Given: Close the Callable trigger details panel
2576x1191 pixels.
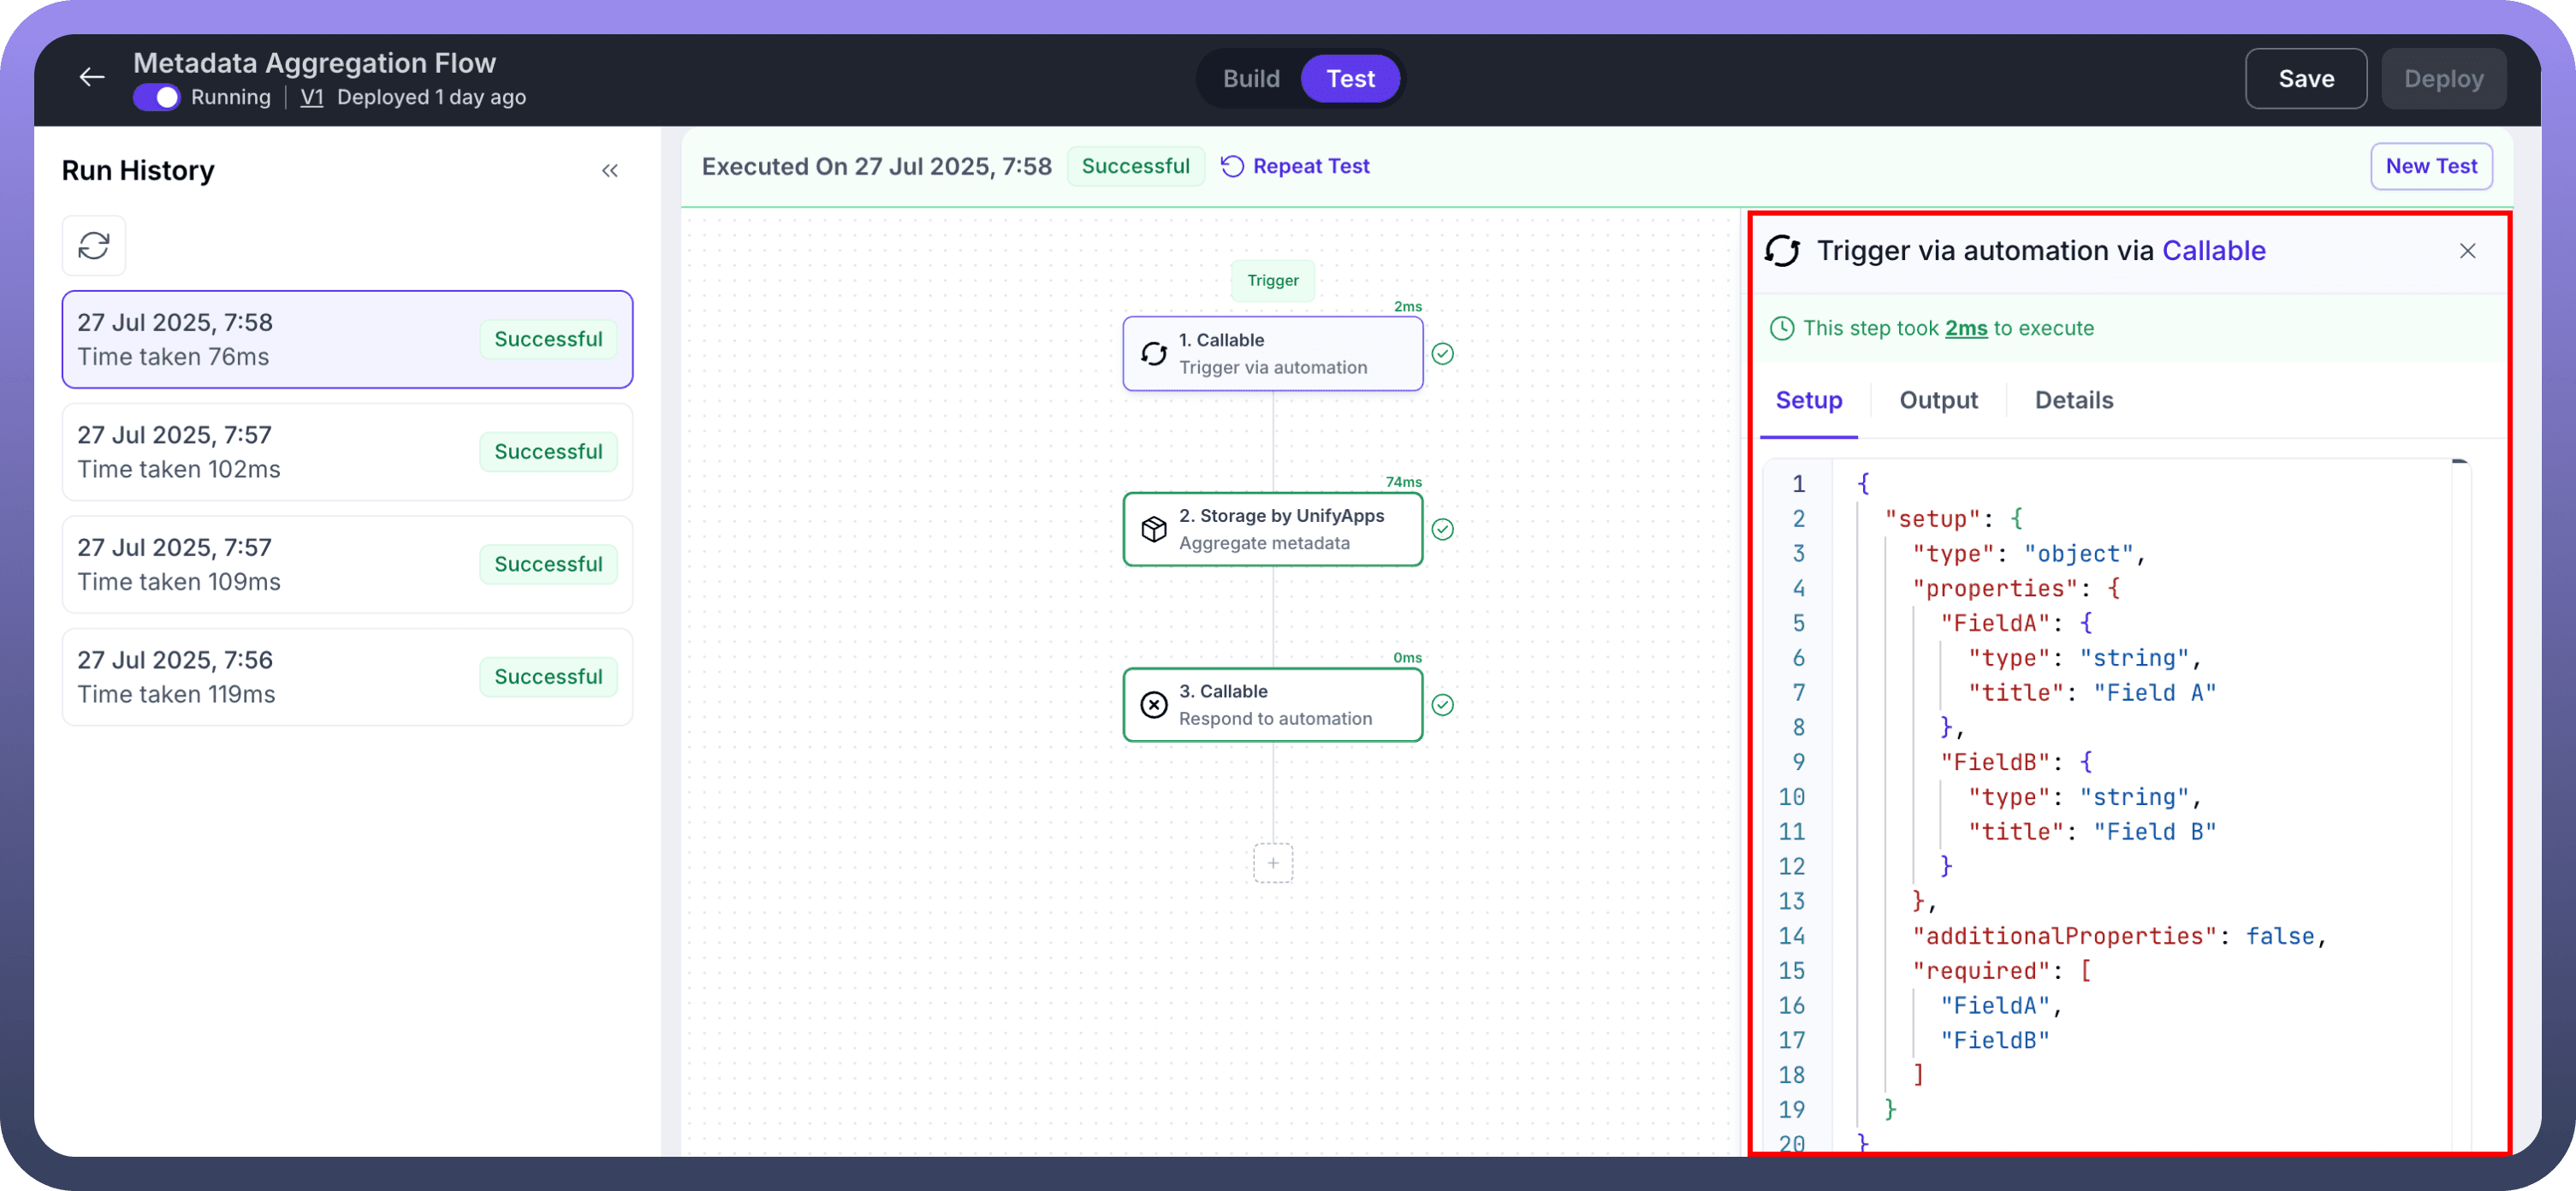Looking at the screenshot, I should pyautogui.click(x=2467, y=251).
